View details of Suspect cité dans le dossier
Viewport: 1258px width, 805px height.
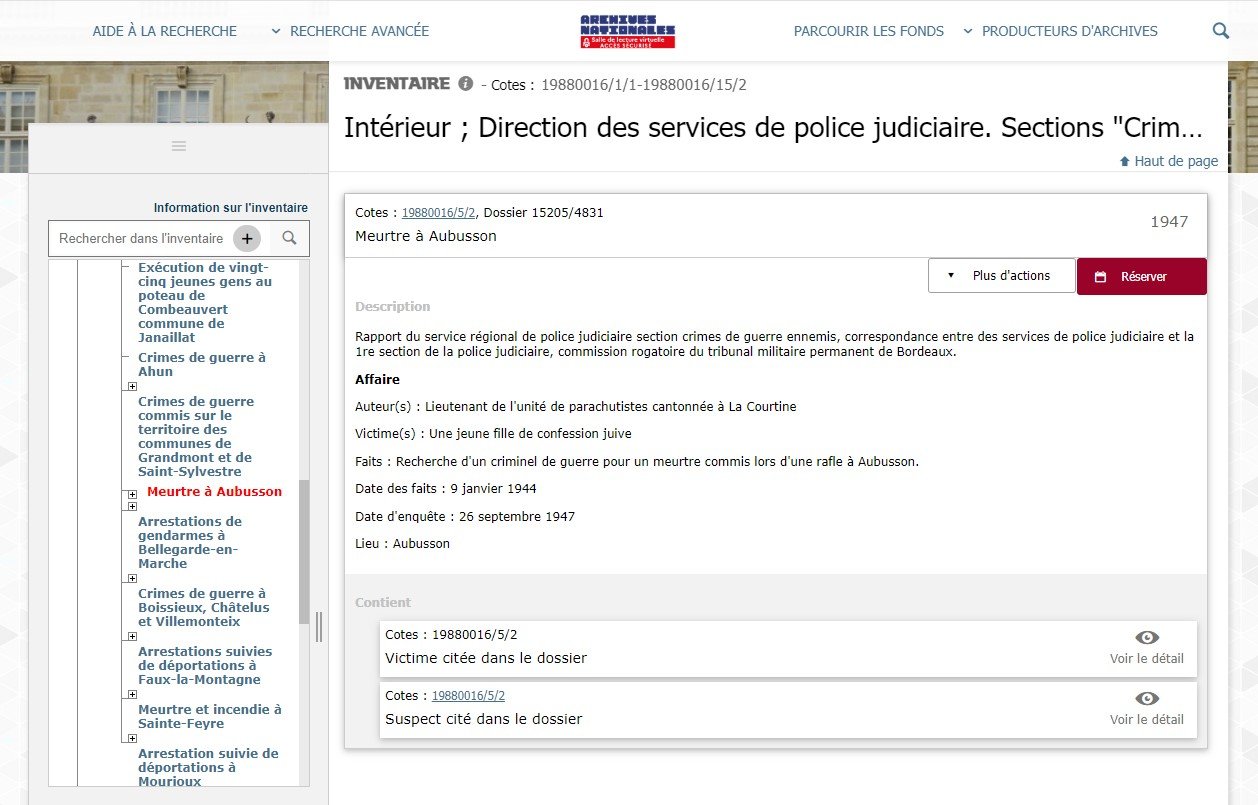point(1146,708)
